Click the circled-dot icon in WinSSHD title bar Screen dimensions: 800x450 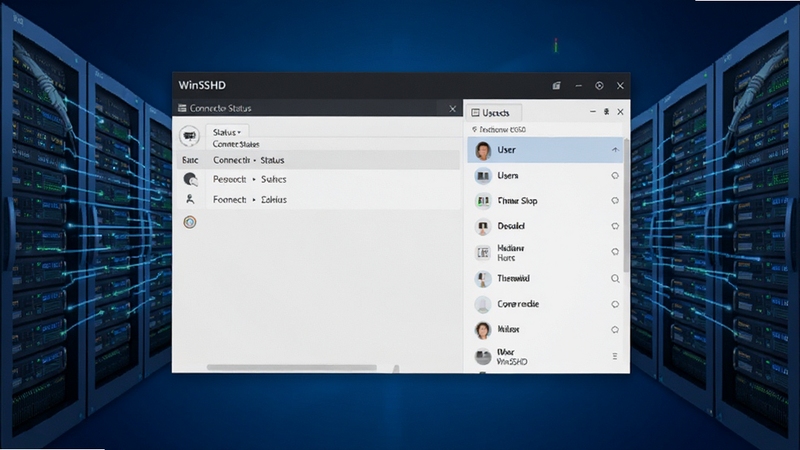[x=599, y=86]
